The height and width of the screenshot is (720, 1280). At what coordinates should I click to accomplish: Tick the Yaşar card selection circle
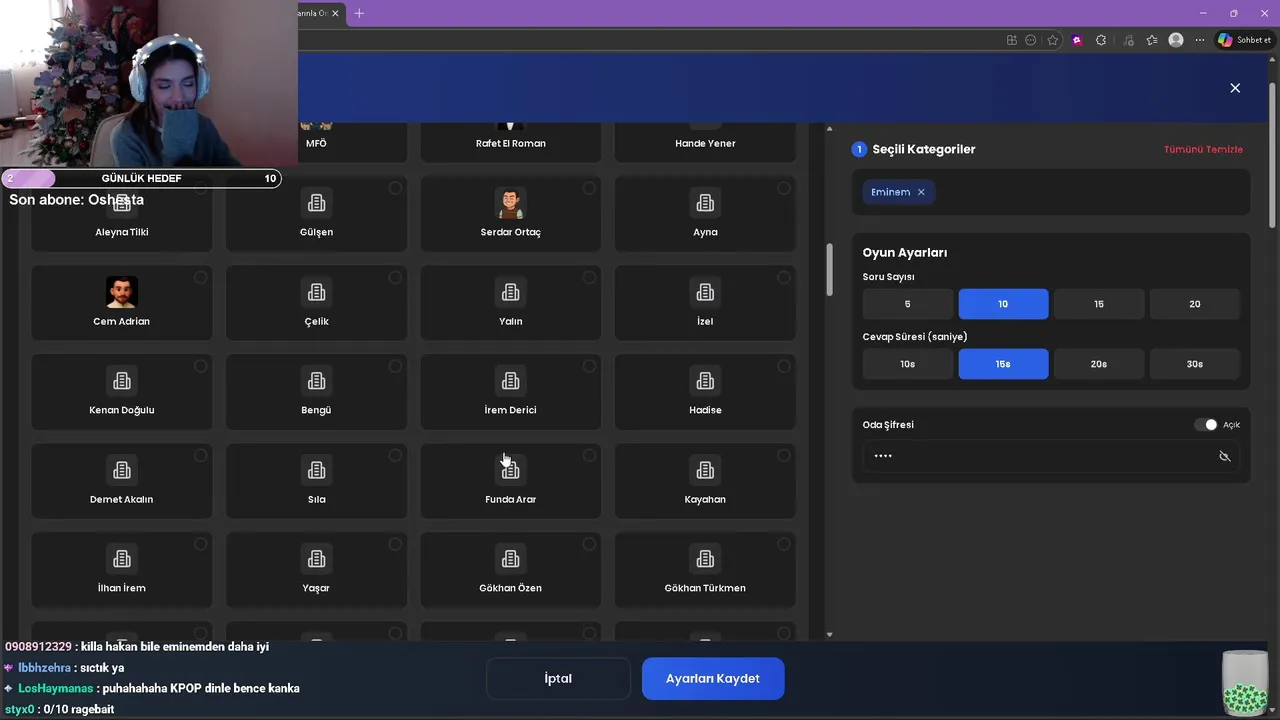point(395,544)
